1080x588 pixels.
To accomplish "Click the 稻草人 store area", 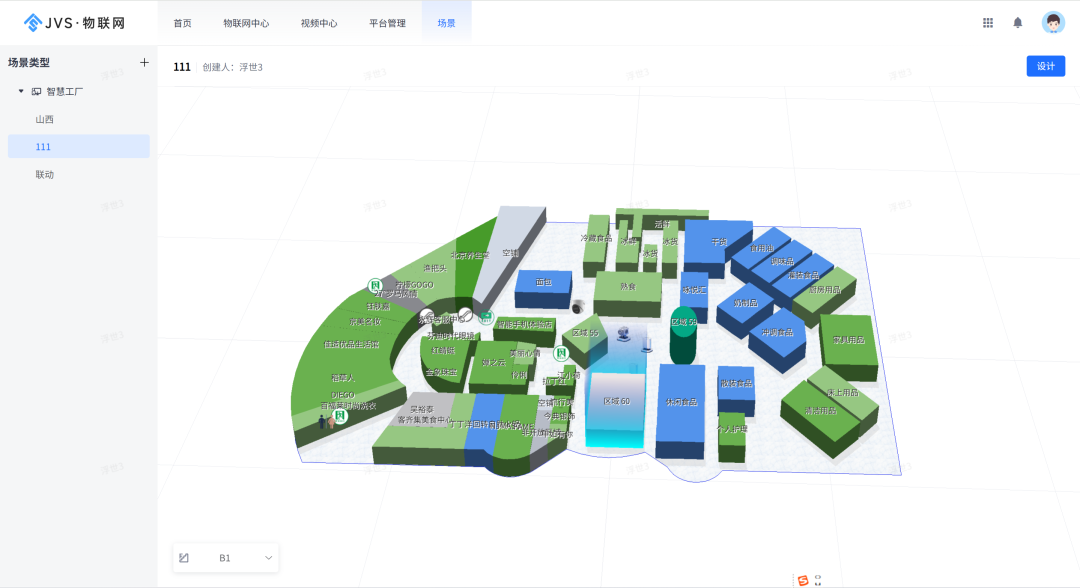I will pyautogui.click(x=343, y=378).
